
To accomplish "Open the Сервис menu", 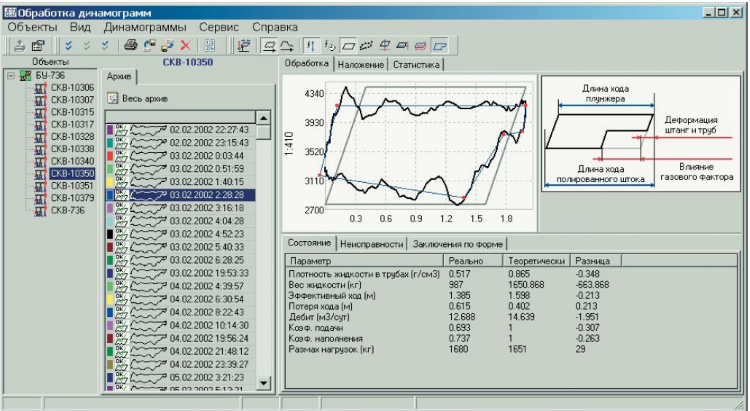I will click(219, 27).
